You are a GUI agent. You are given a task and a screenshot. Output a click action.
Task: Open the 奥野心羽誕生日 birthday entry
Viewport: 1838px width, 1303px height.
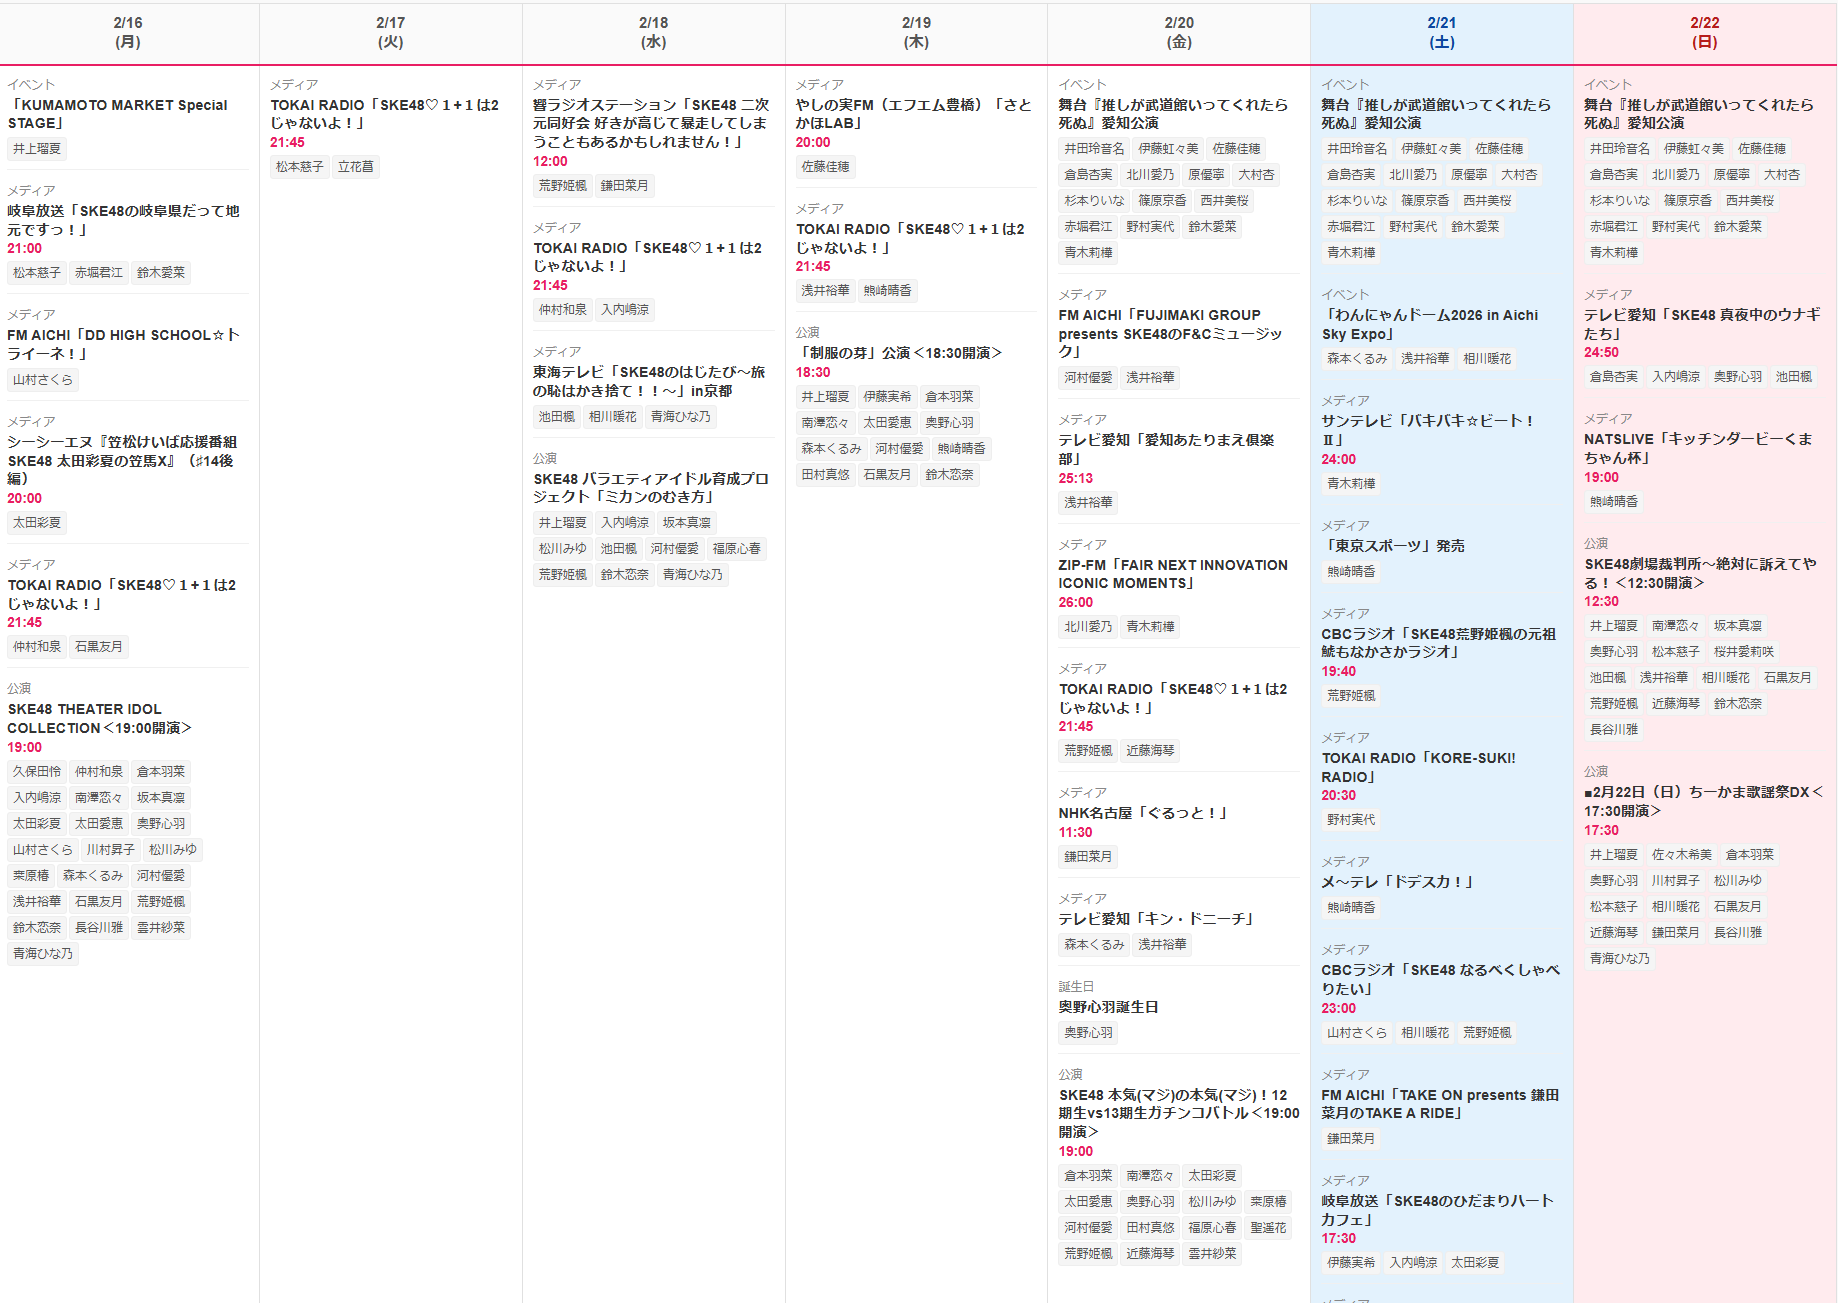[1108, 1007]
